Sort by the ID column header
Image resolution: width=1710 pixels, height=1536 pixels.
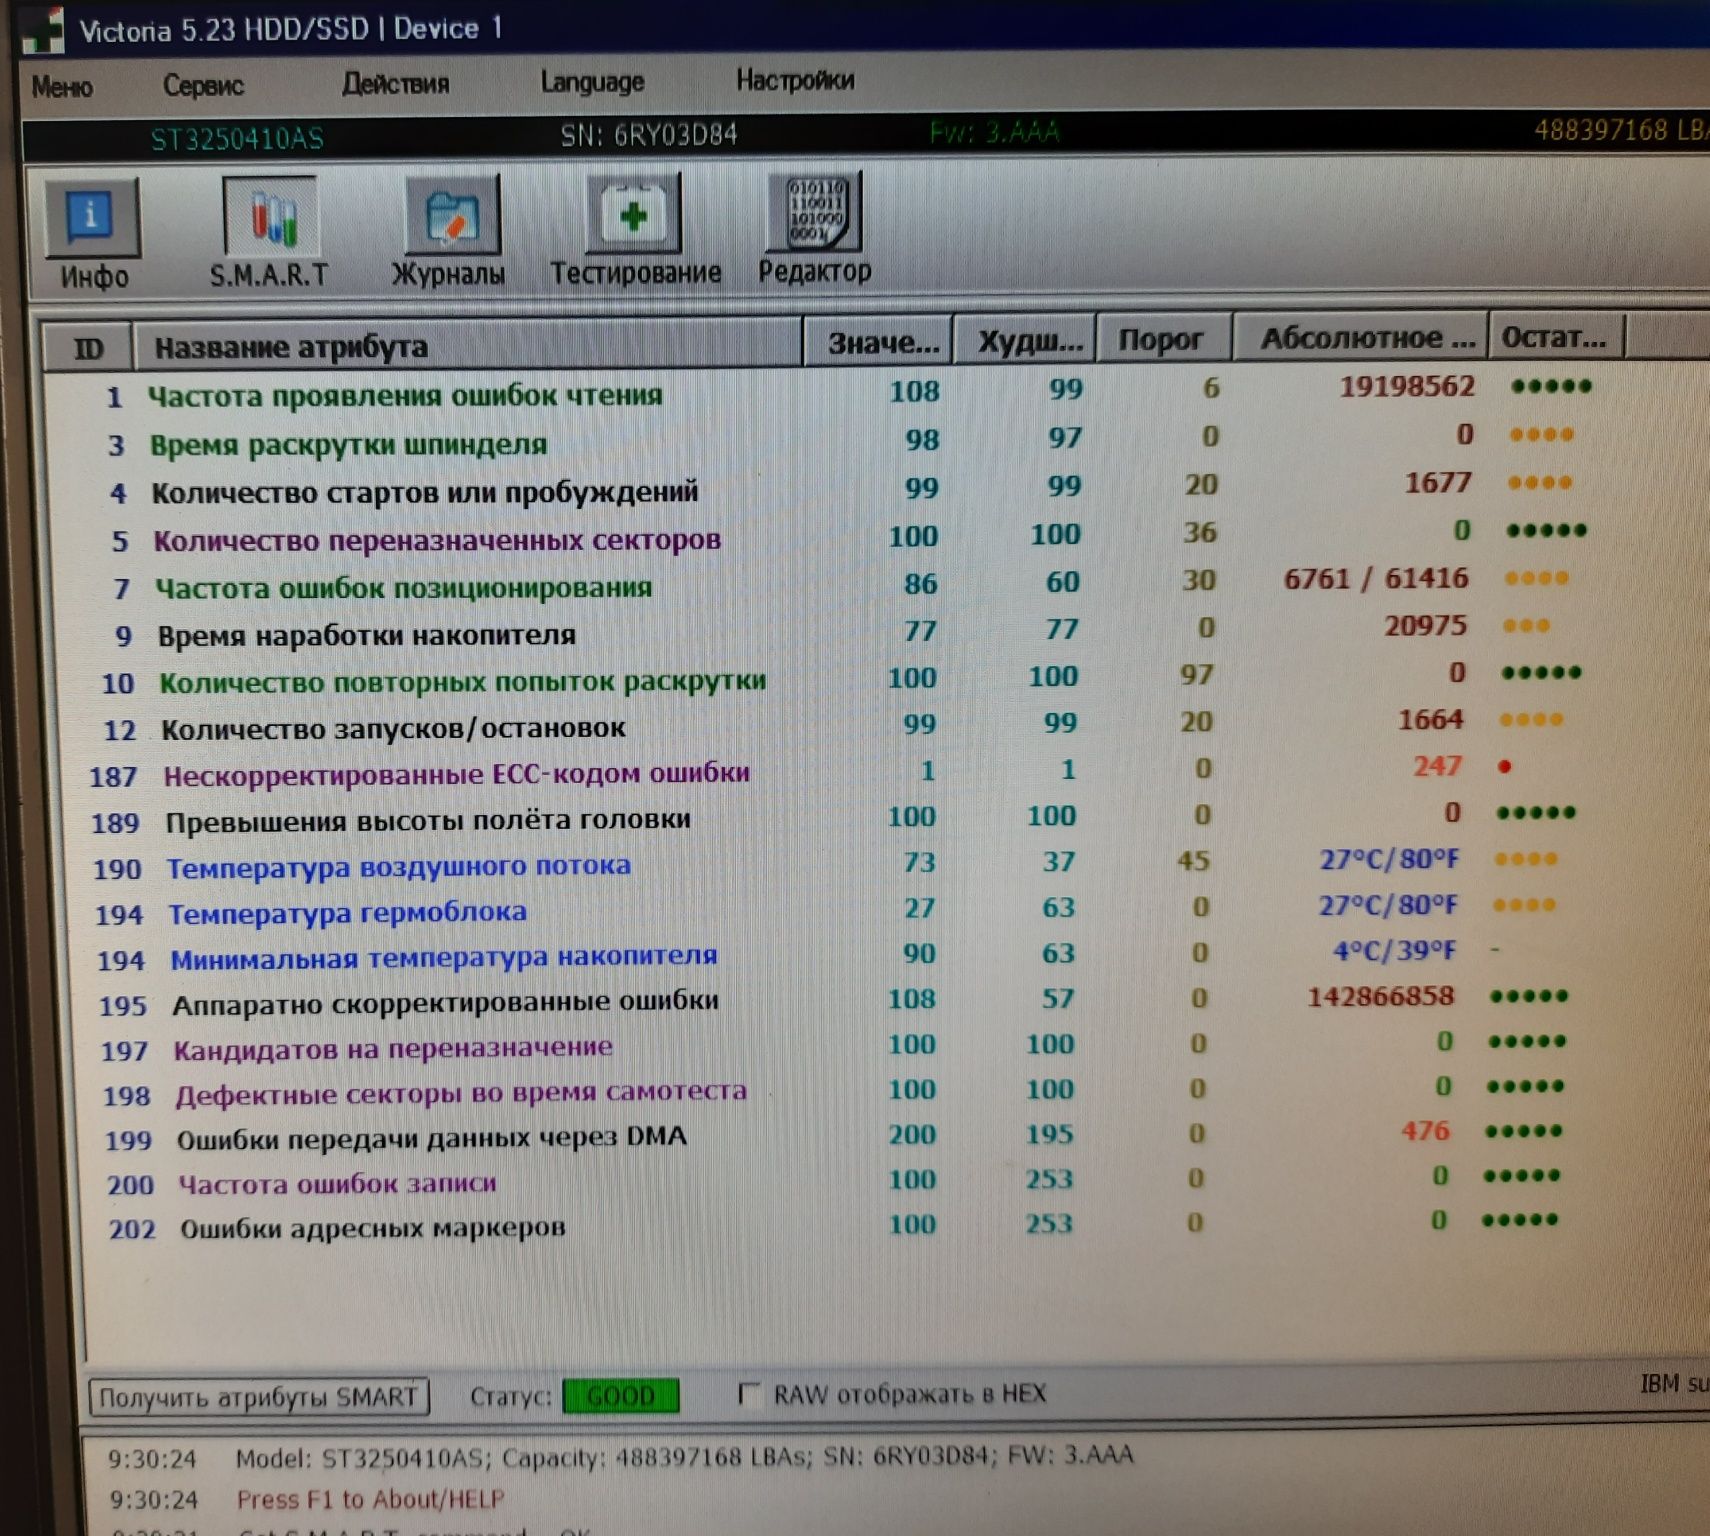(88, 349)
